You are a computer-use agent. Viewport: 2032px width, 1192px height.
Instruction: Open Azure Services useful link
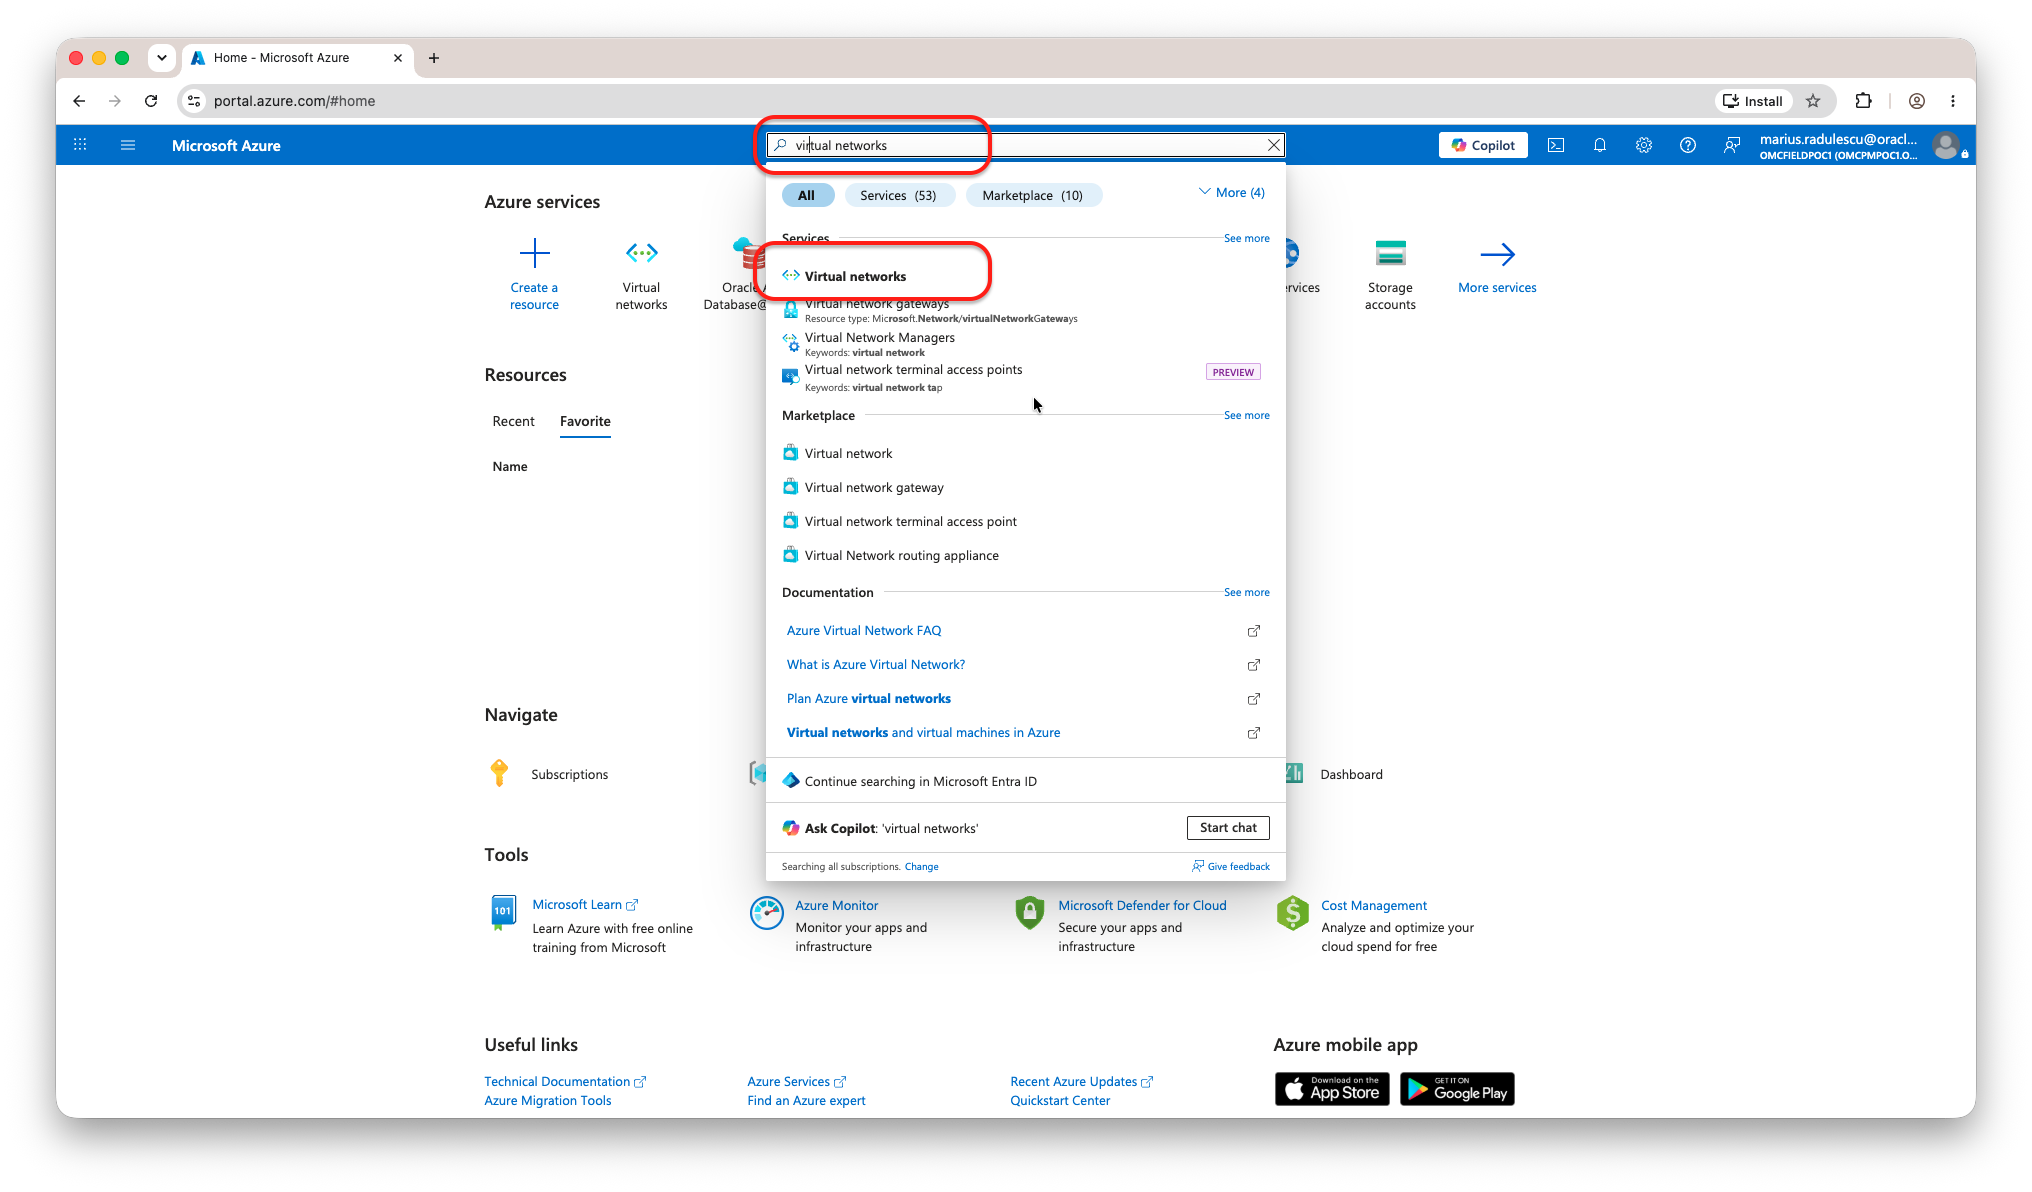click(x=796, y=1081)
